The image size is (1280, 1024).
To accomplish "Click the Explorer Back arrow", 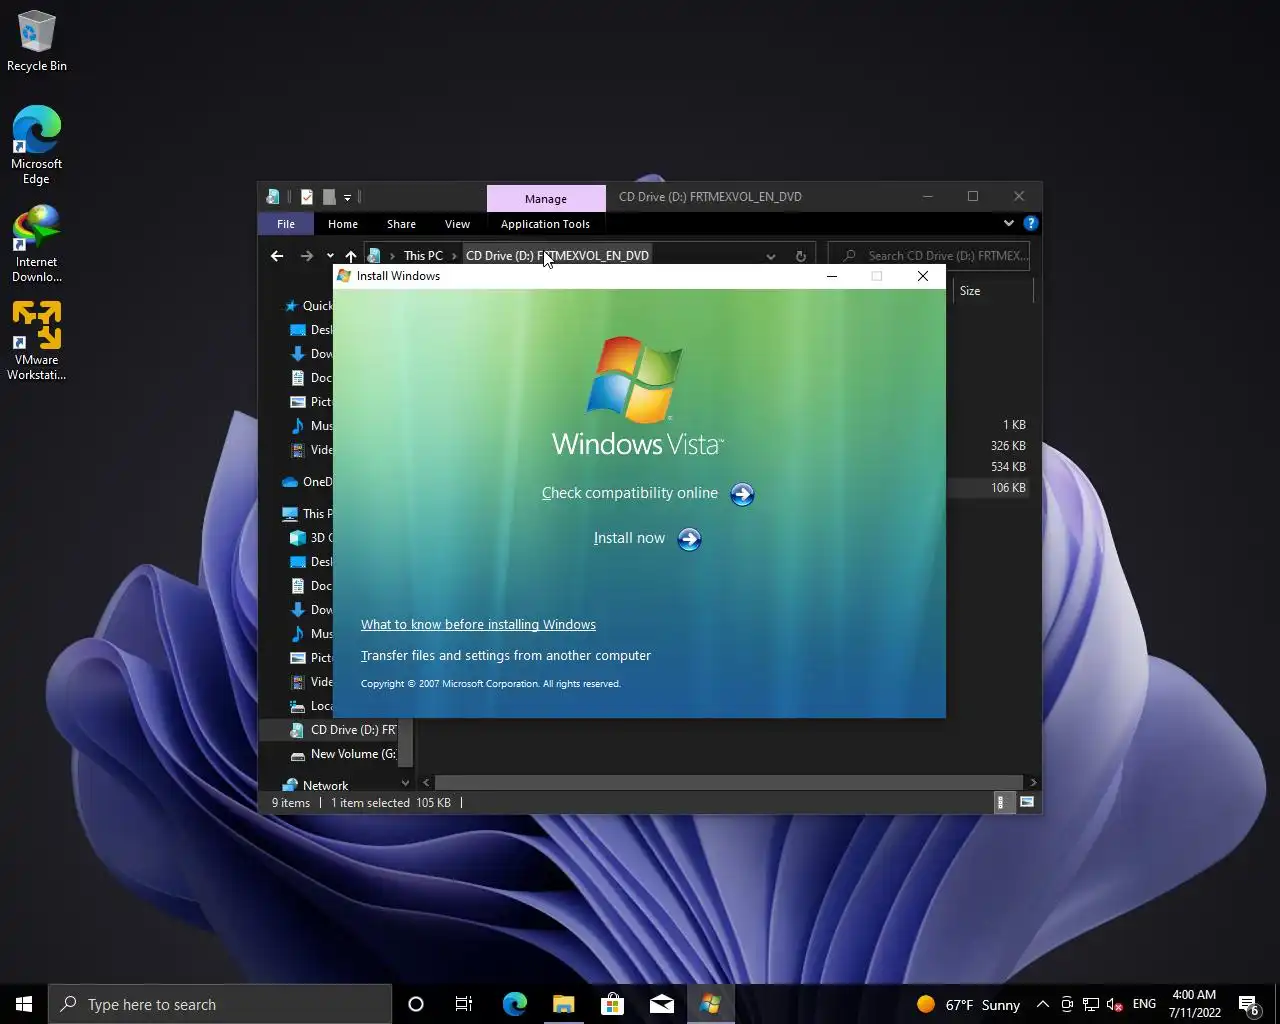I will [277, 256].
